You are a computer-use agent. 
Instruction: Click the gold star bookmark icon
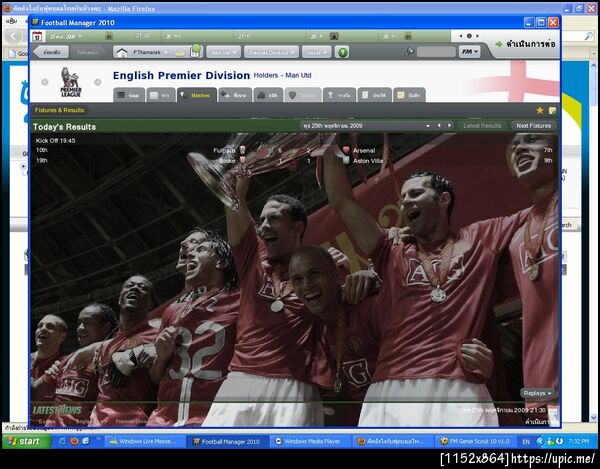540,111
